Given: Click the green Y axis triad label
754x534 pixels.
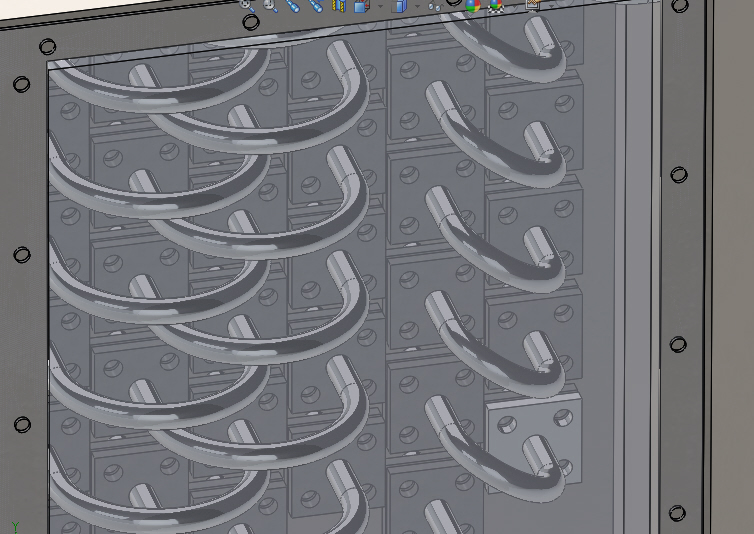Looking at the screenshot, I should (15, 527).
